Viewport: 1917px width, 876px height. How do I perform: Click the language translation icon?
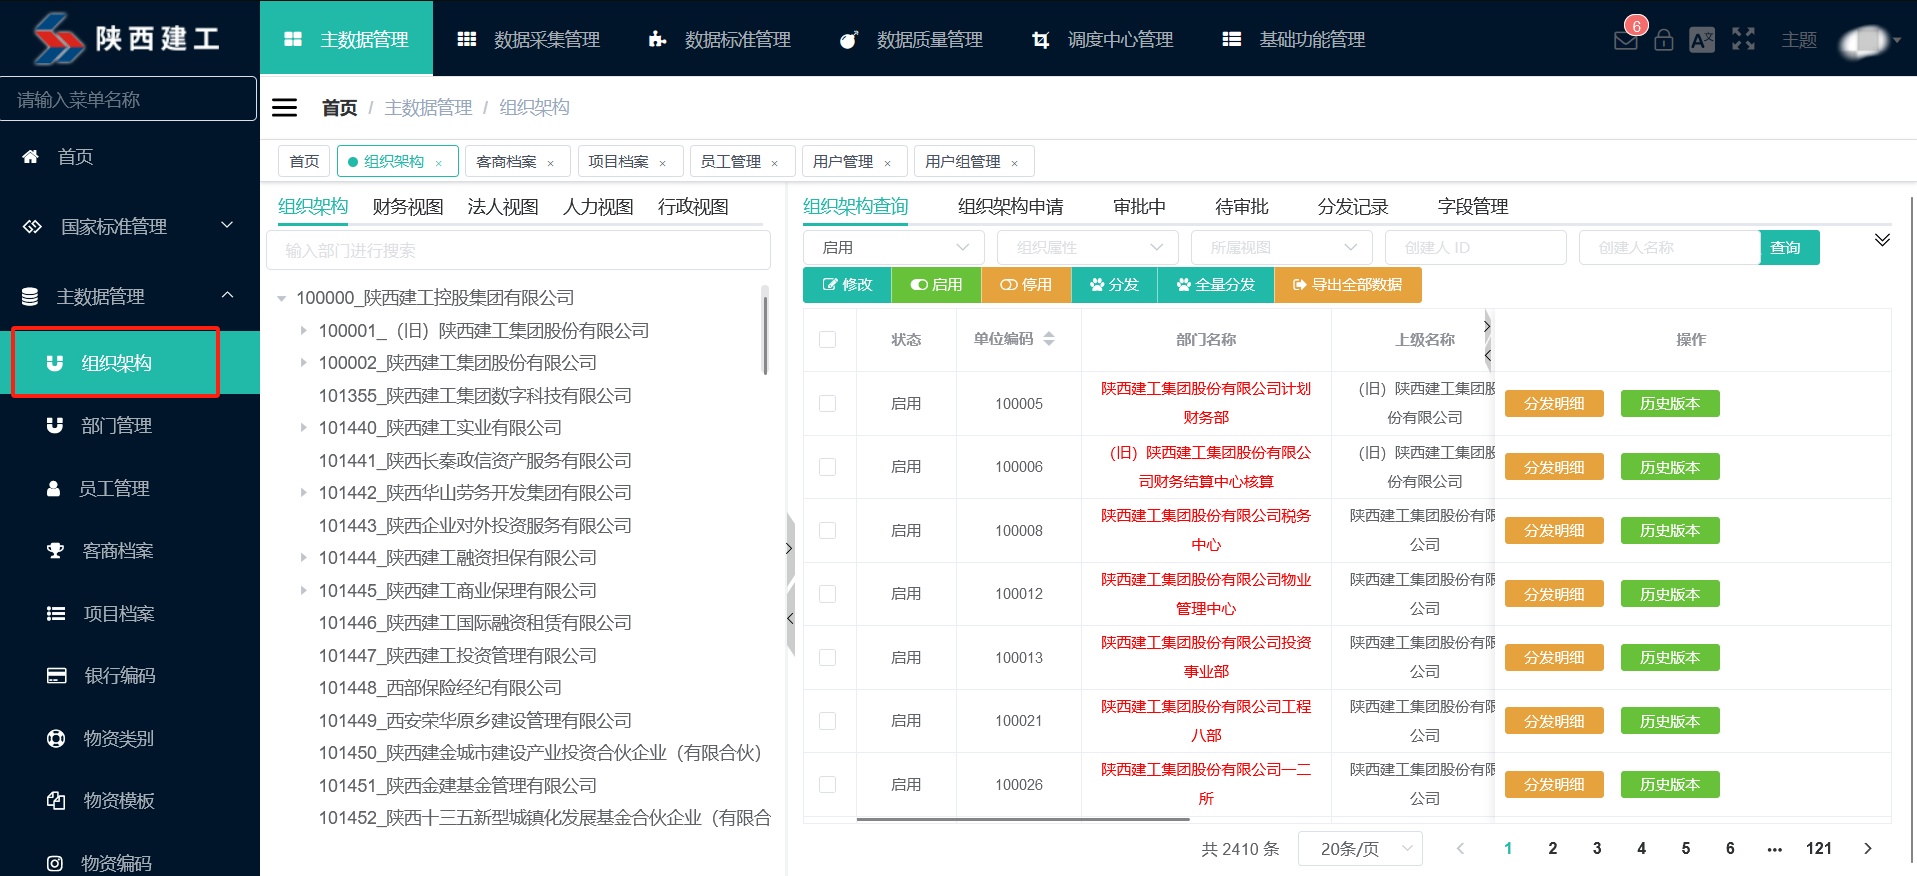click(x=1701, y=40)
